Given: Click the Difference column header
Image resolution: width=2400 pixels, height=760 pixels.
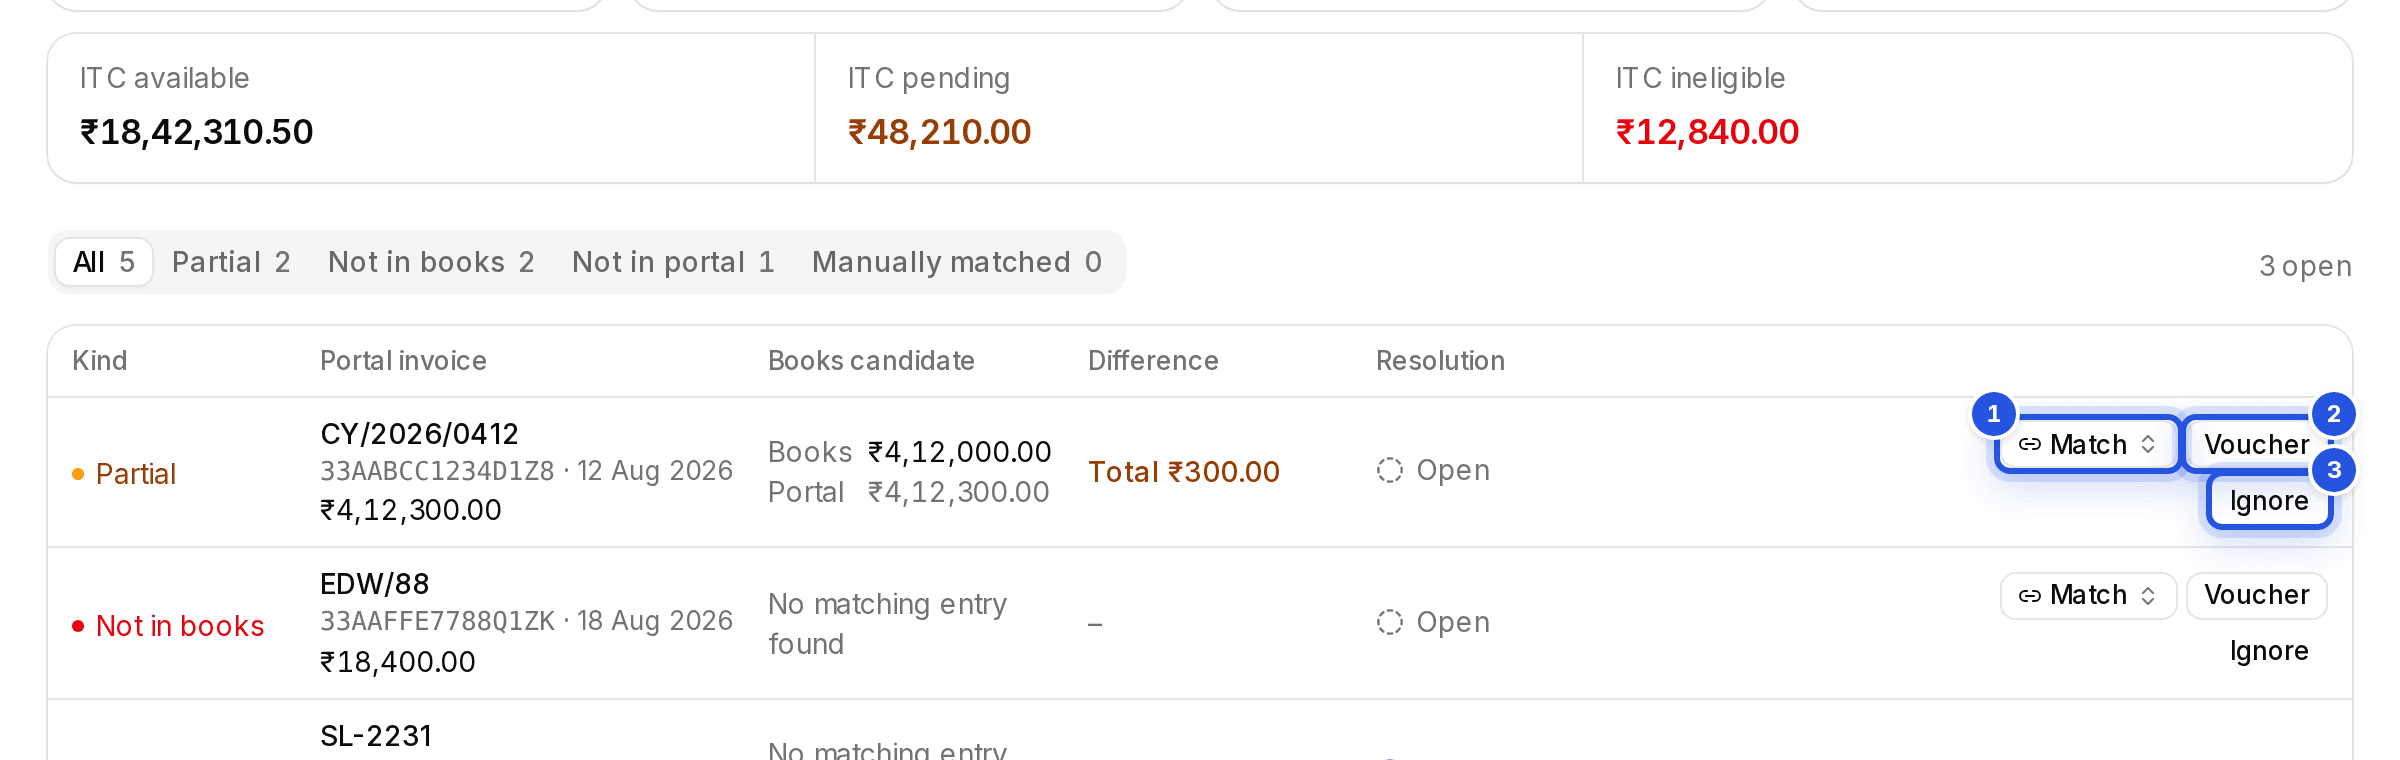Looking at the screenshot, I should [x=1153, y=361].
